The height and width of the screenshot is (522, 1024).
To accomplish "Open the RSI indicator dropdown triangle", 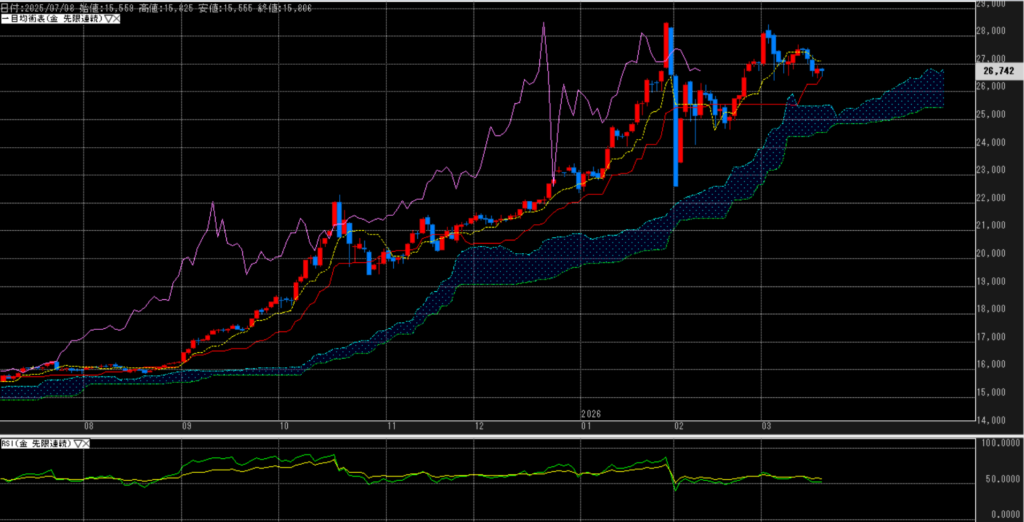I will pyautogui.click(x=77, y=443).
